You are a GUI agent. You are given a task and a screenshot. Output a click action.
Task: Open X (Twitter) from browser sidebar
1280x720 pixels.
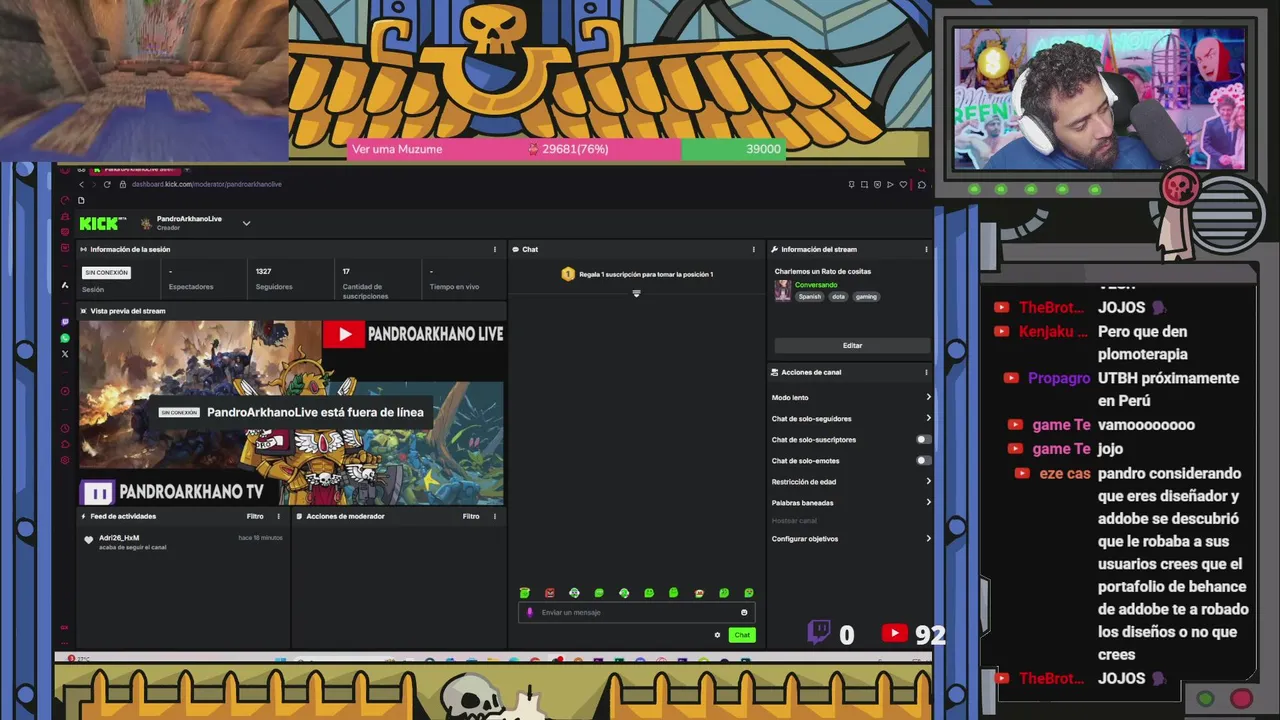[x=65, y=354]
